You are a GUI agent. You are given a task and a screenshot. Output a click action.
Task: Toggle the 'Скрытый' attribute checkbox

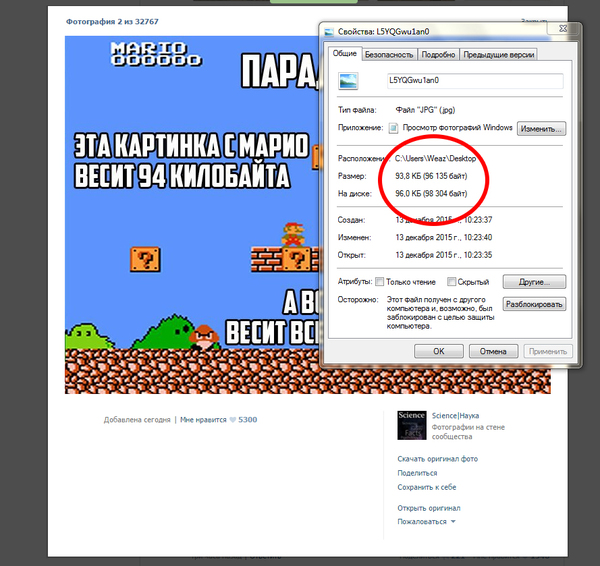(x=452, y=282)
